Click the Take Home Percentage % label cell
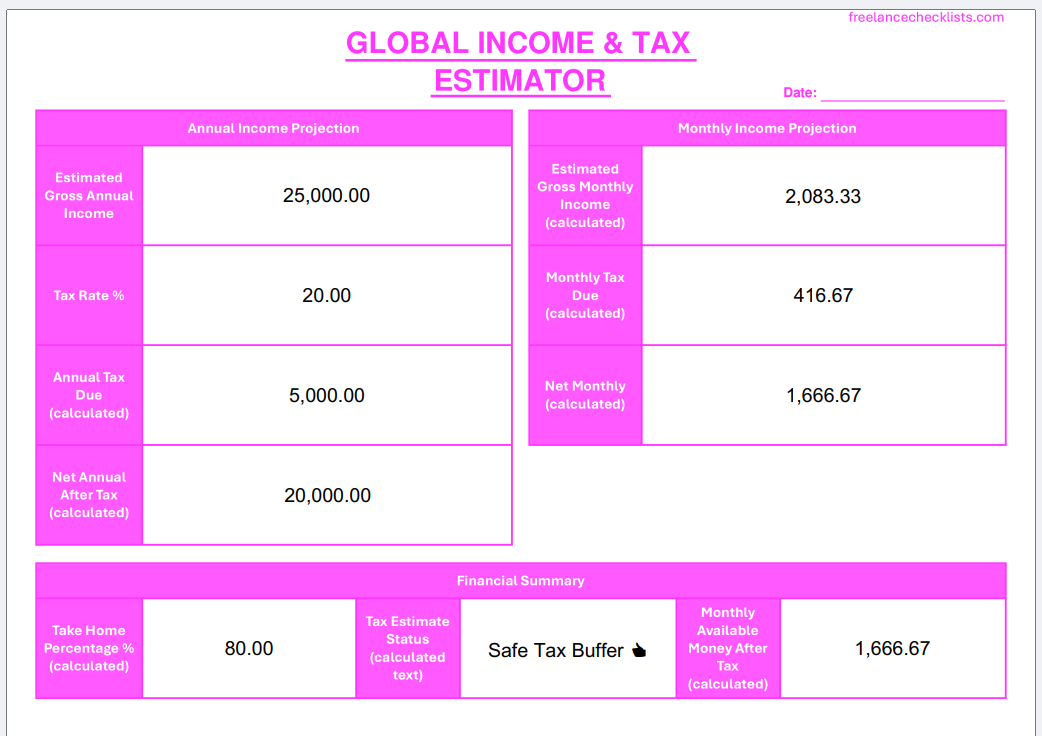The height and width of the screenshot is (736, 1042). tap(89, 648)
